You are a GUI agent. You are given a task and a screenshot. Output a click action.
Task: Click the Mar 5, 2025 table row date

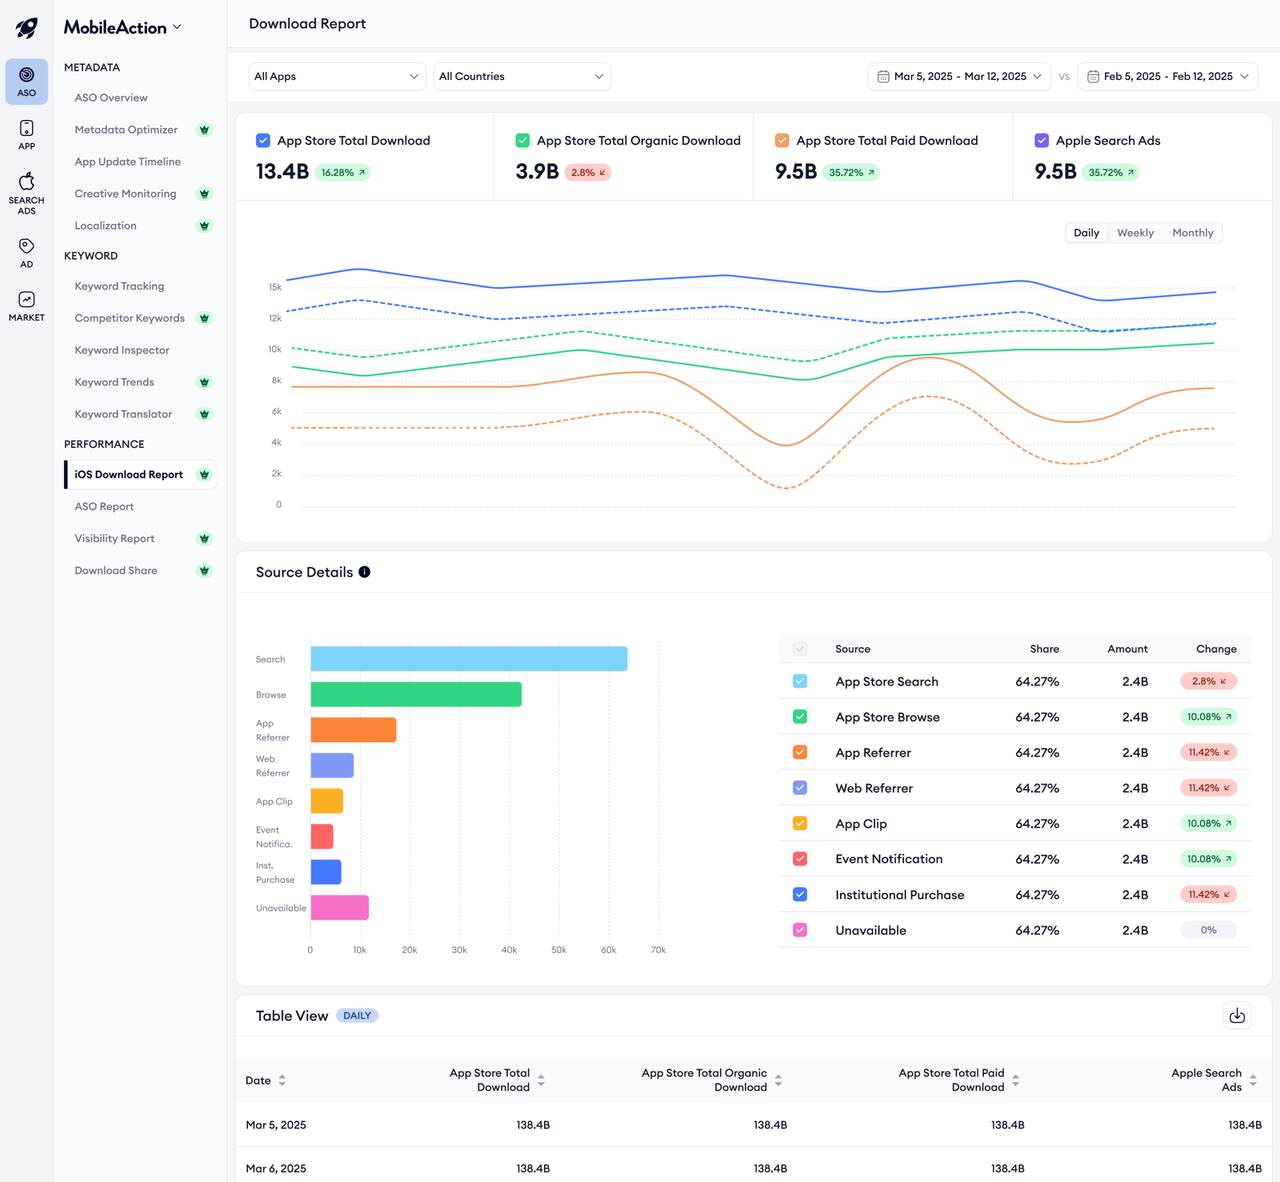tap(276, 1125)
